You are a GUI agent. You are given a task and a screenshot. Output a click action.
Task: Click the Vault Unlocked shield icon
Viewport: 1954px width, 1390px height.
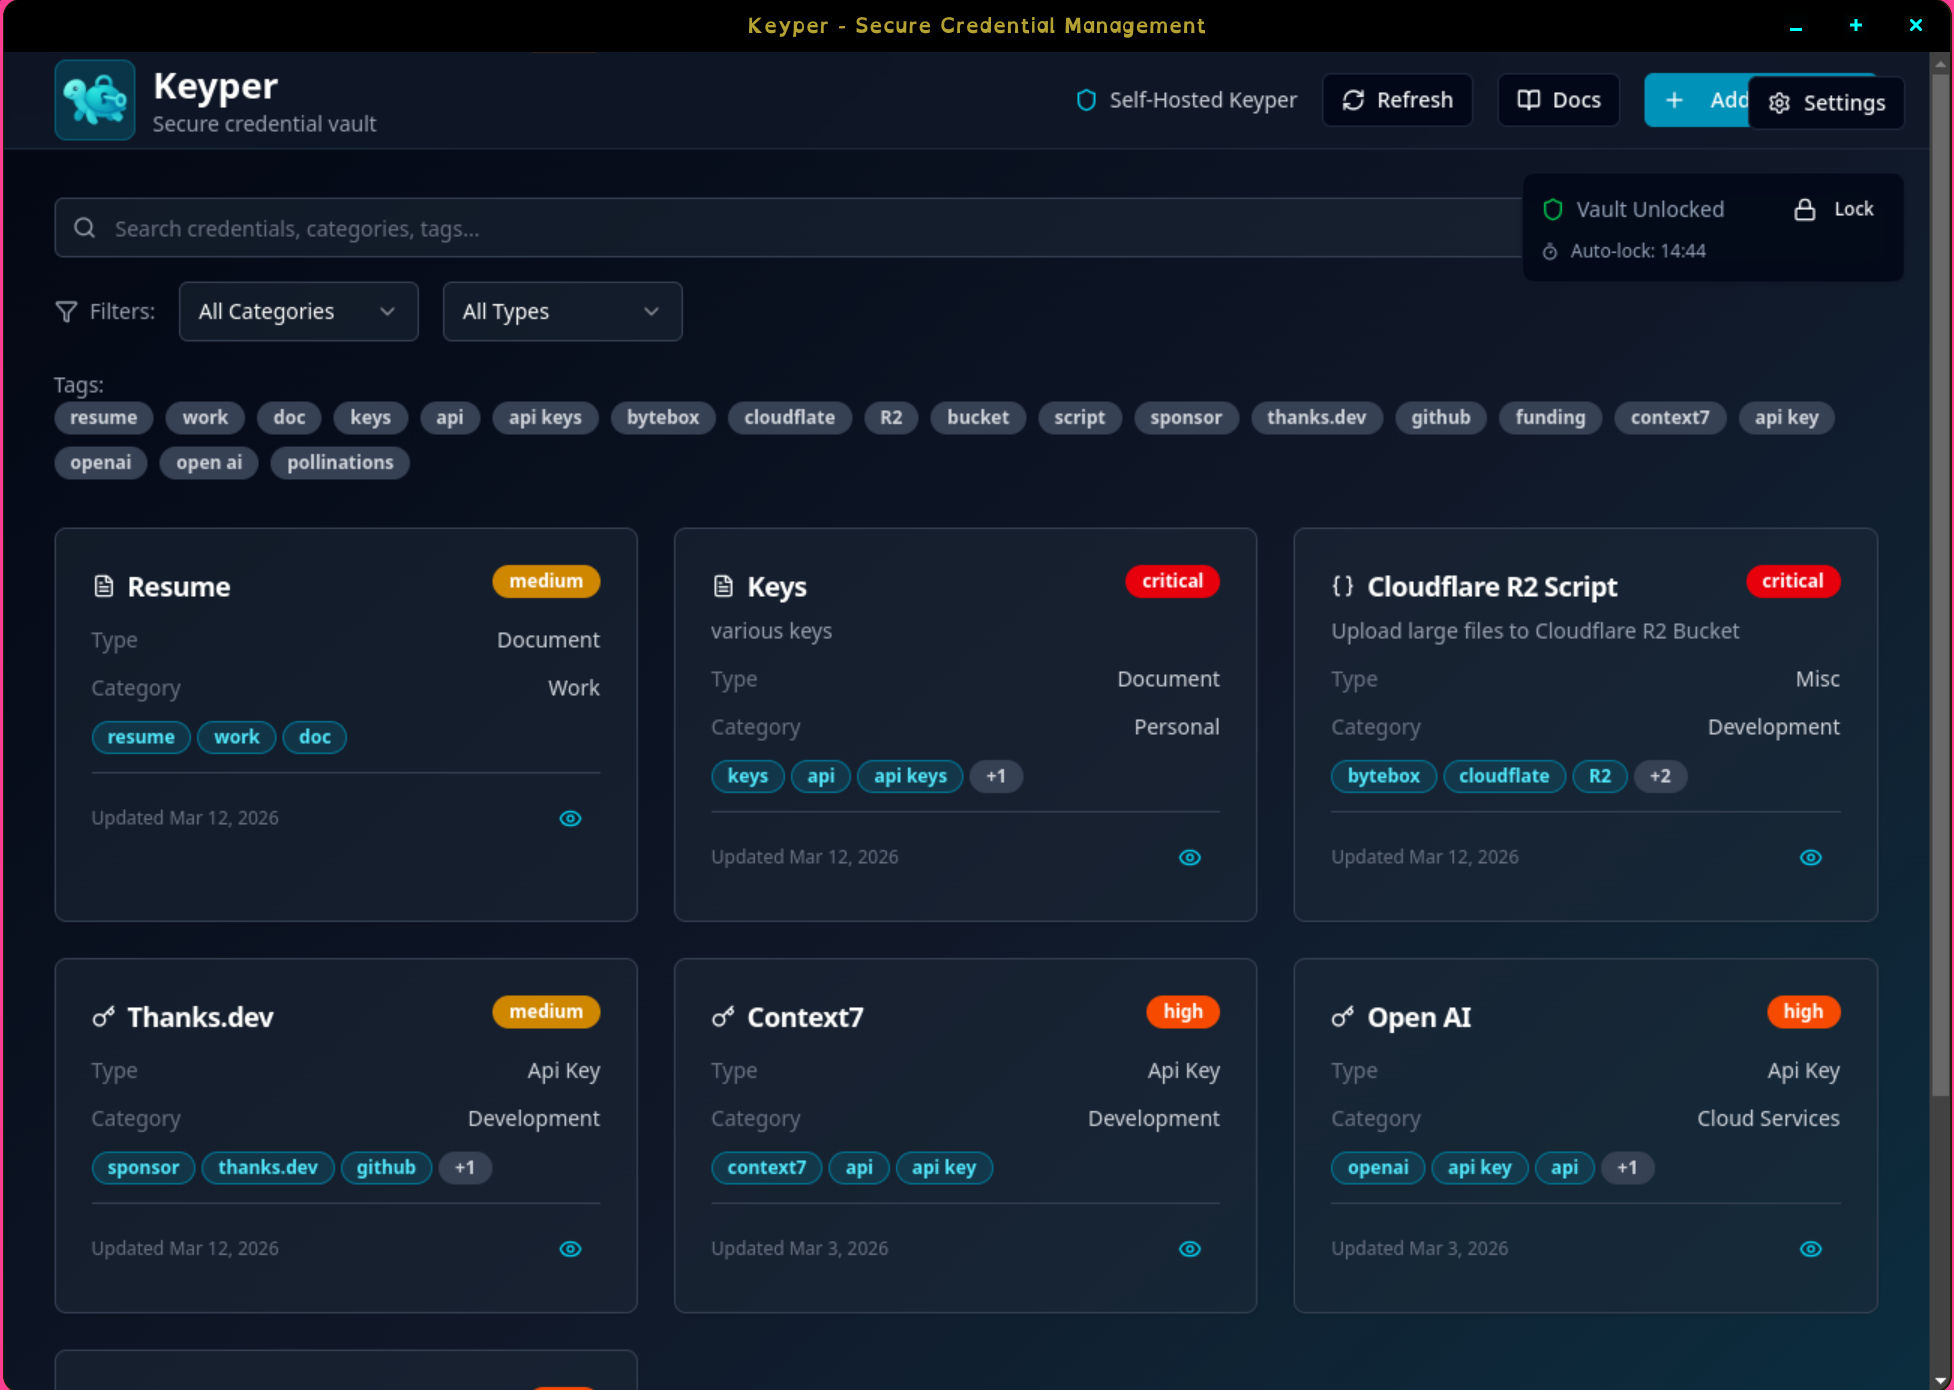pos(1552,209)
